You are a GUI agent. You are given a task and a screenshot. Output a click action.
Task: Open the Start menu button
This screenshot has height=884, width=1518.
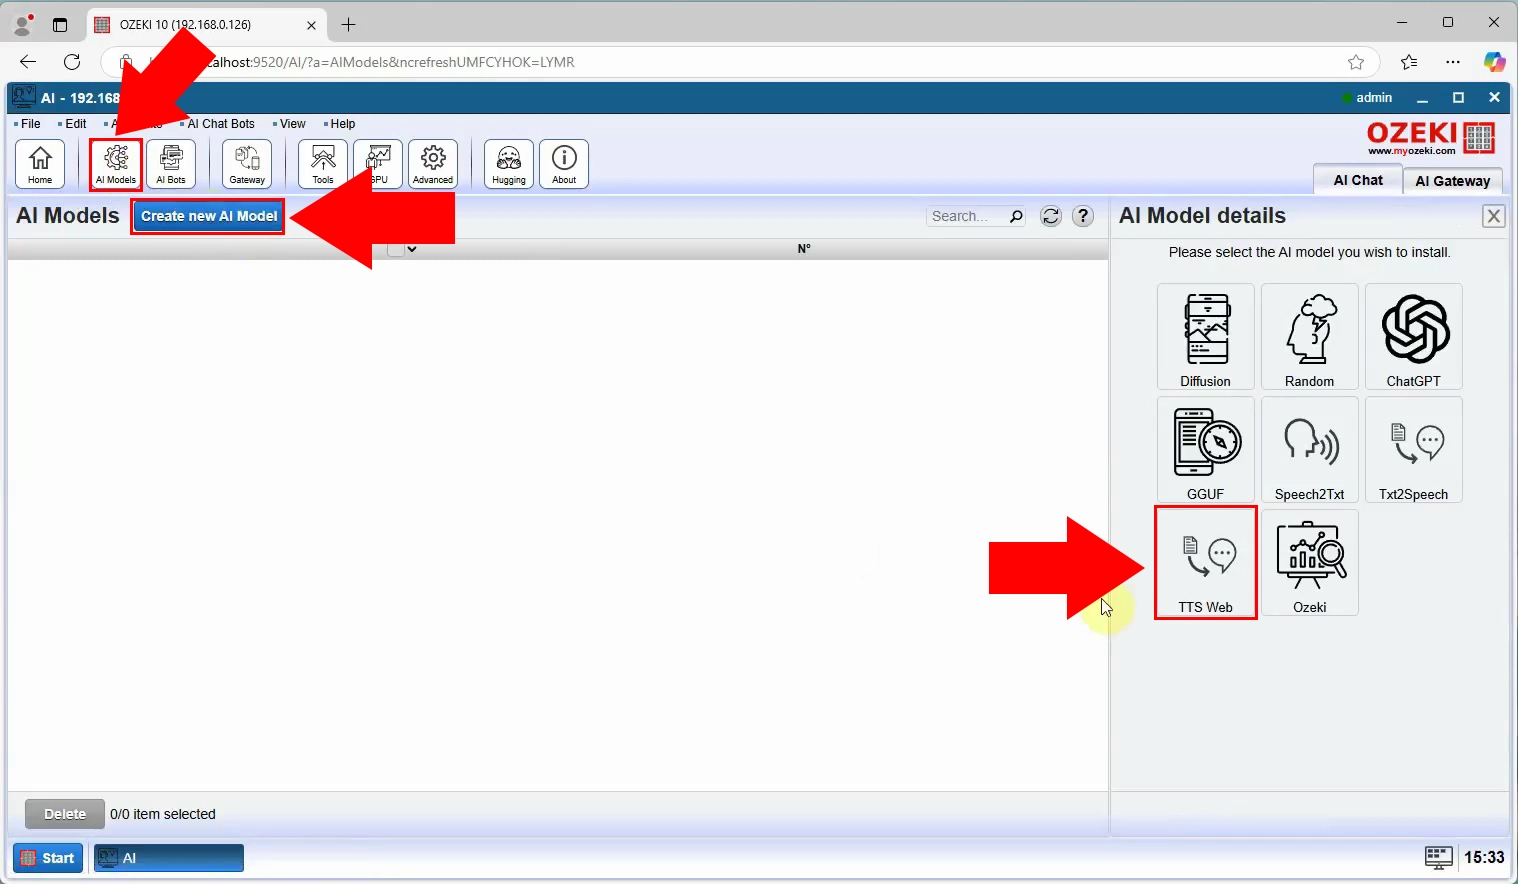pyautogui.click(x=48, y=858)
